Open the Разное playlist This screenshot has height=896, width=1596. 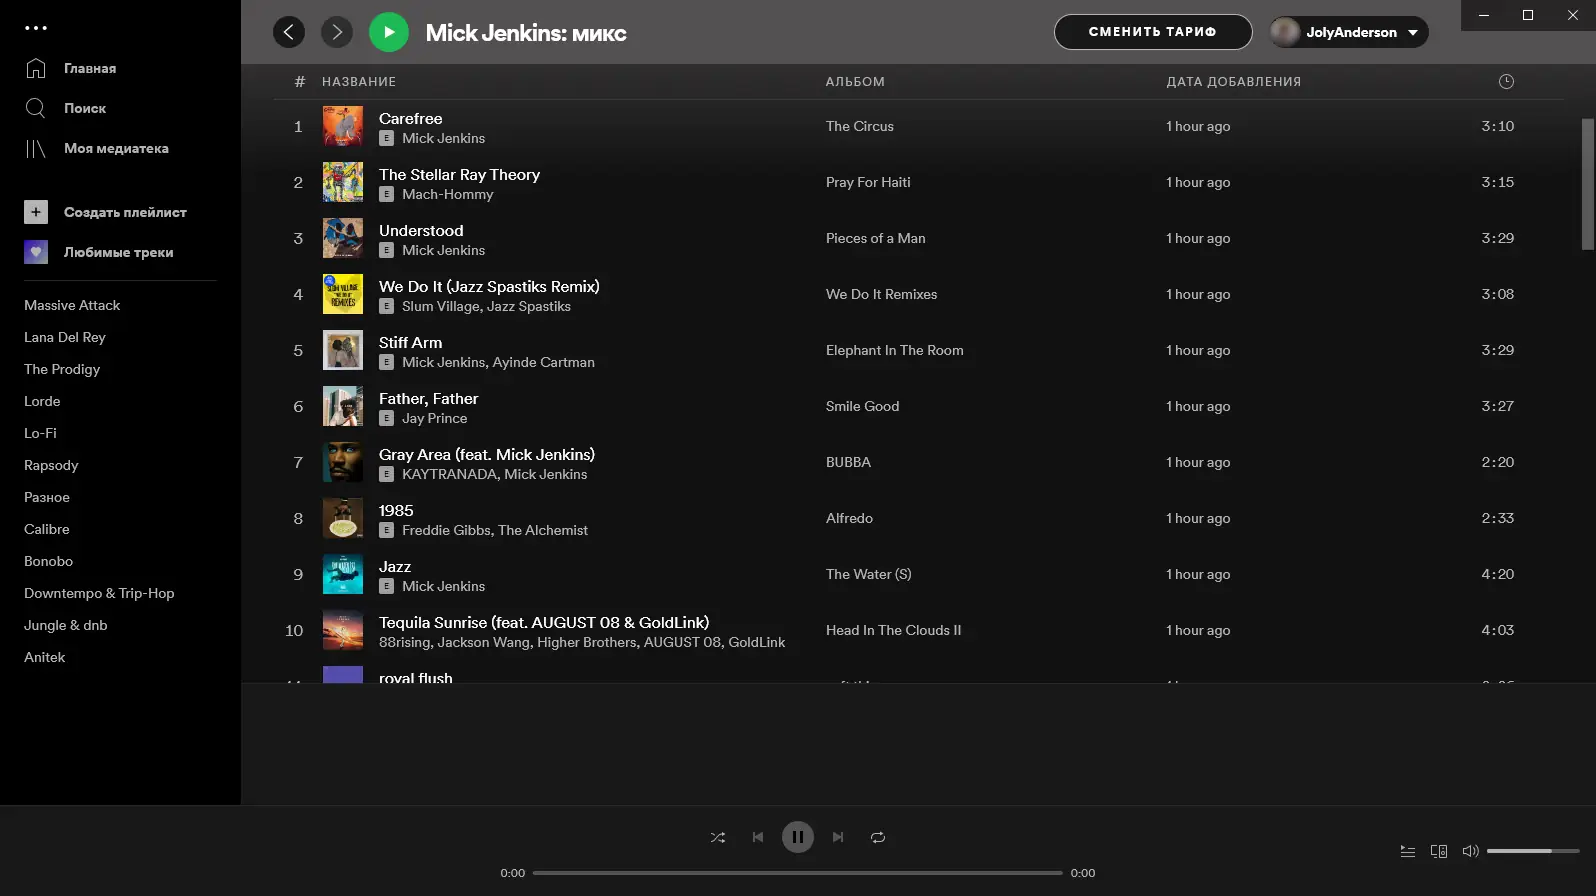47,497
